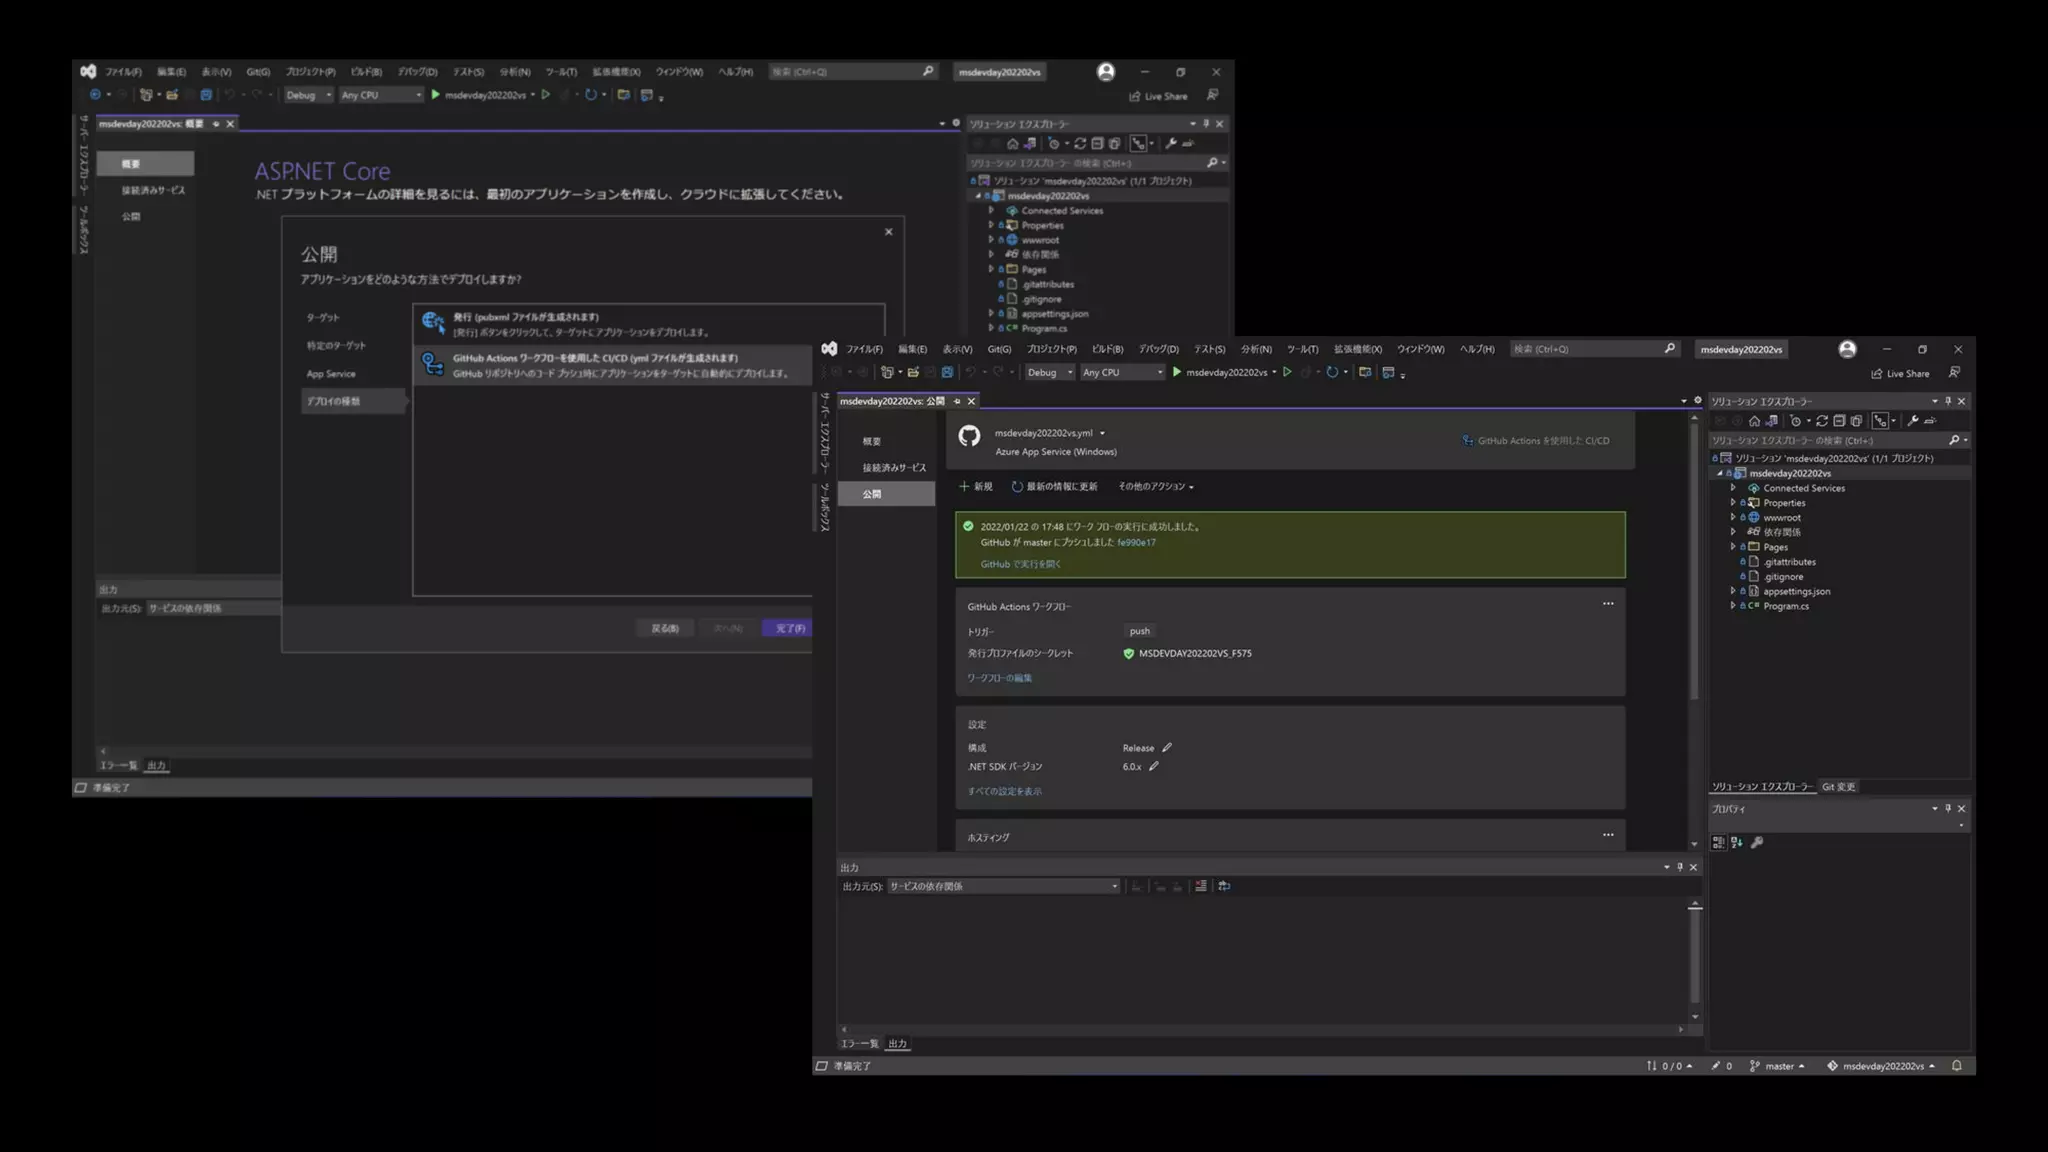2048x1152 pixels.
Task: Click the pencil icon next to 6.0.x
Action: [1154, 766]
